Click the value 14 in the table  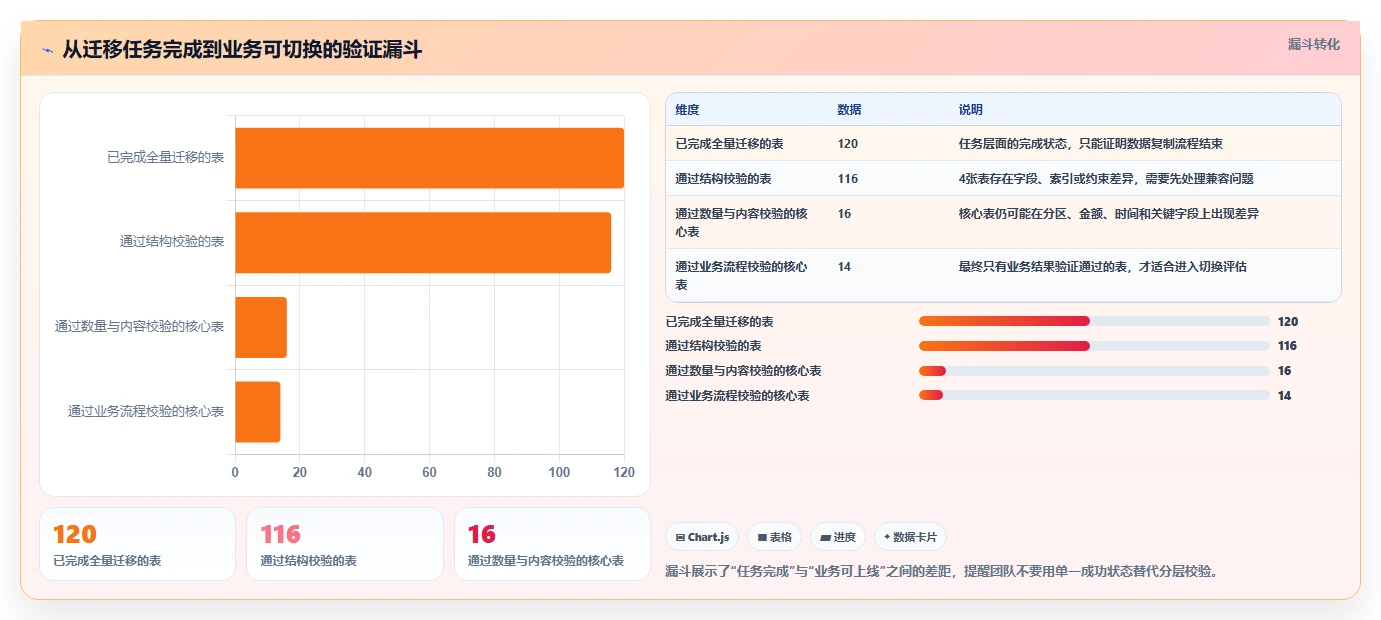[845, 267]
